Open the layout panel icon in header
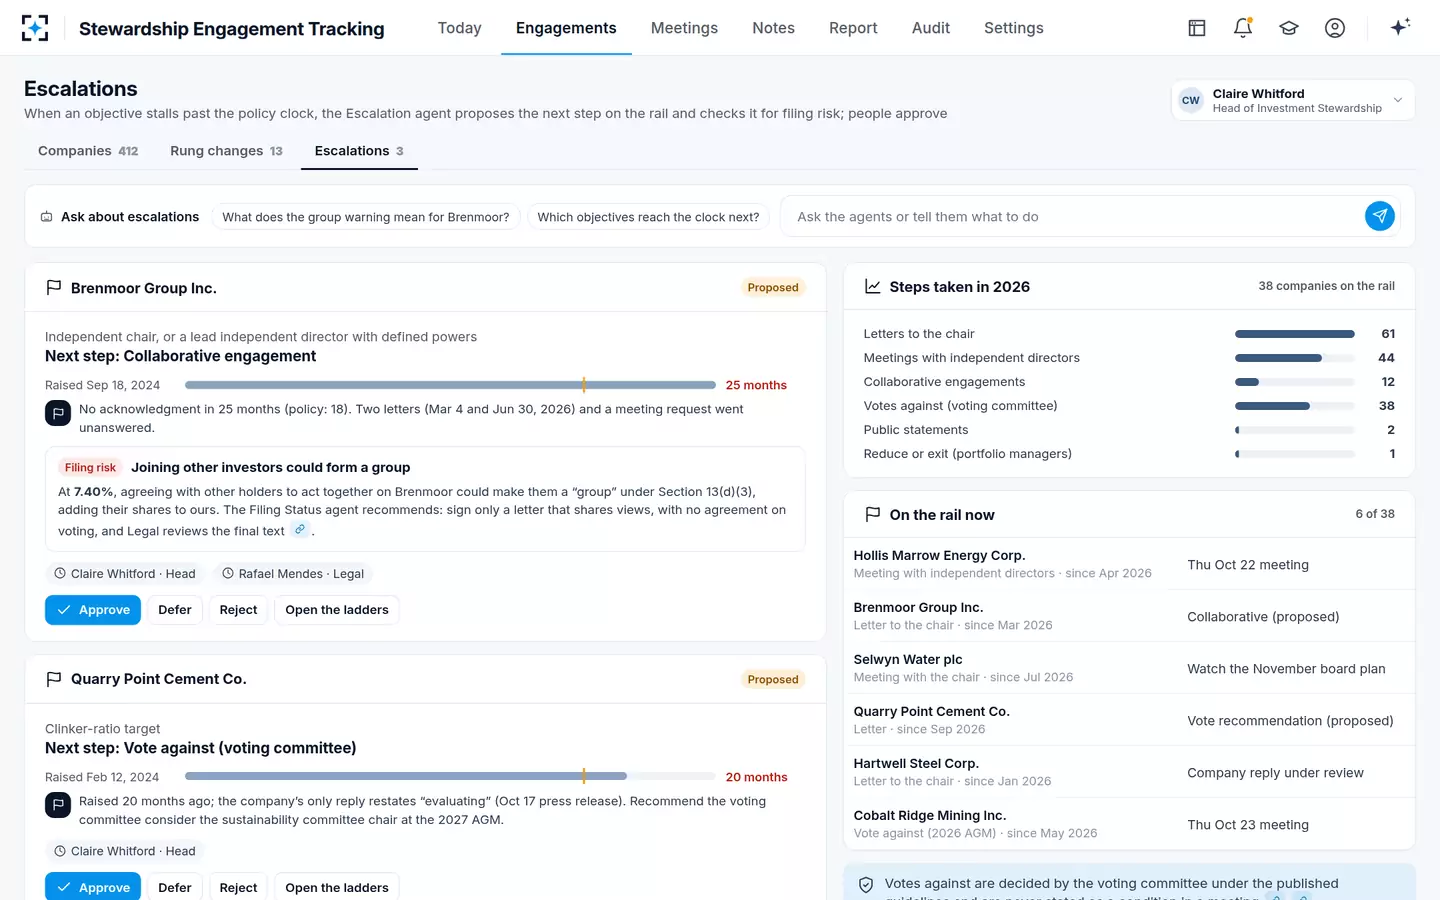This screenshot has width=1440, height=900. tap(1197, 28)
